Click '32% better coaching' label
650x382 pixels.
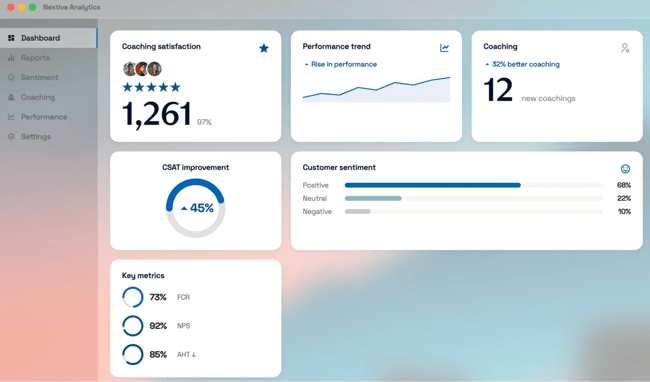(526, 64)
